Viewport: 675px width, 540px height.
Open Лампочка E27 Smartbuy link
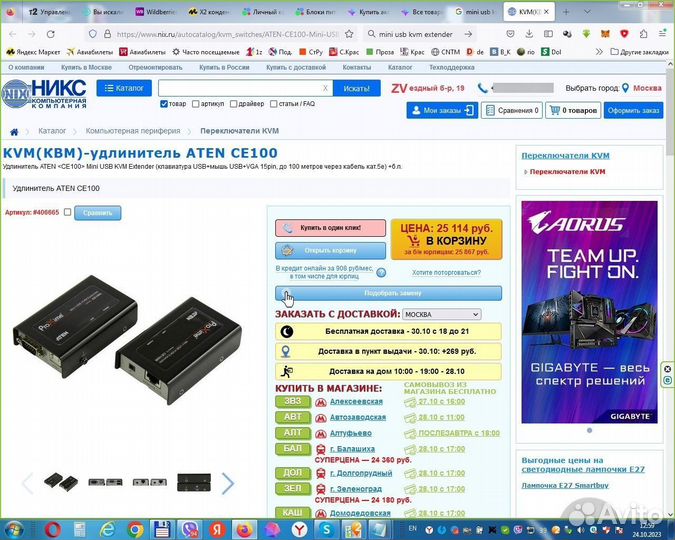click(565, 485)
